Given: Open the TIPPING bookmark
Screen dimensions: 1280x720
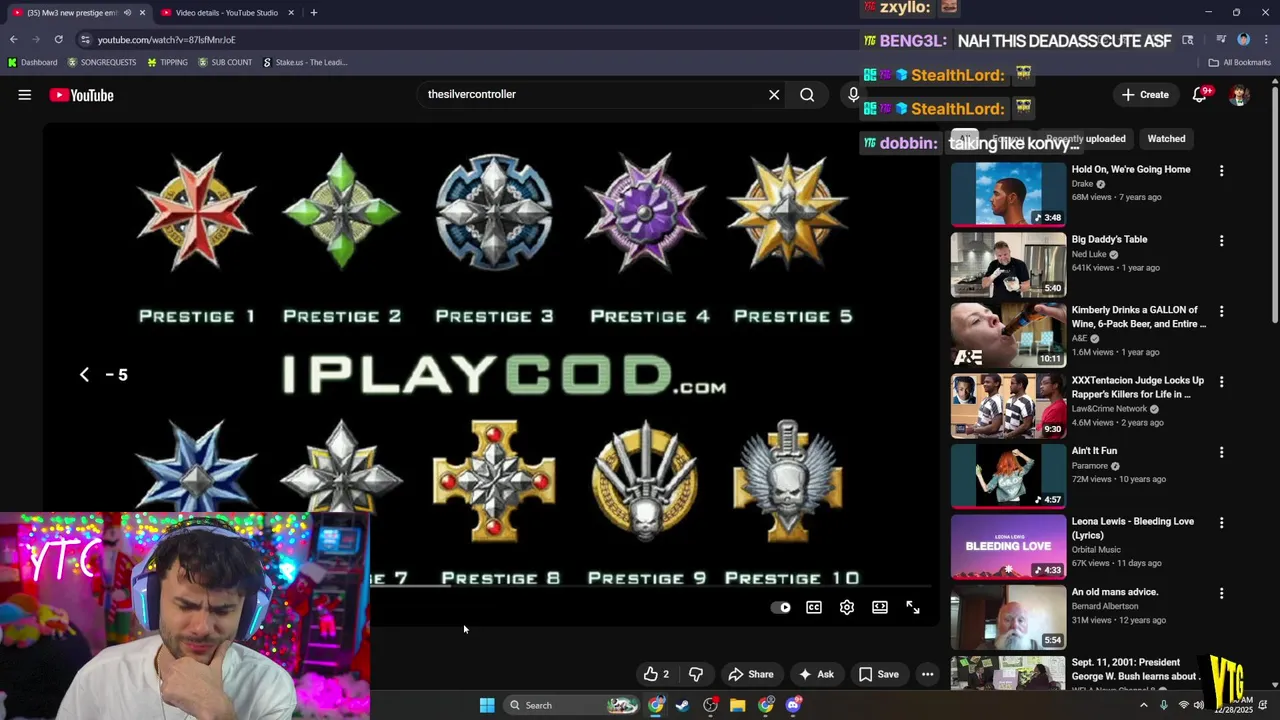Looking at the screenshot, I should (x=167, y=62).
